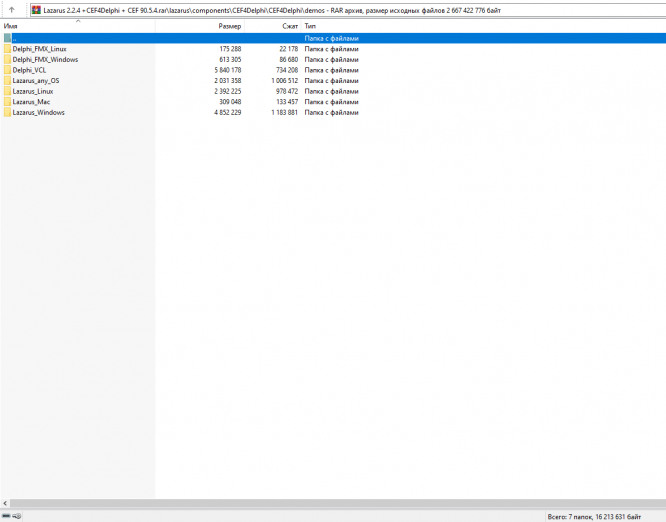This screenshot has width=666, height=522.
Task: Select the Lazarus_any_OS folder name
Action: coord(36,81)
